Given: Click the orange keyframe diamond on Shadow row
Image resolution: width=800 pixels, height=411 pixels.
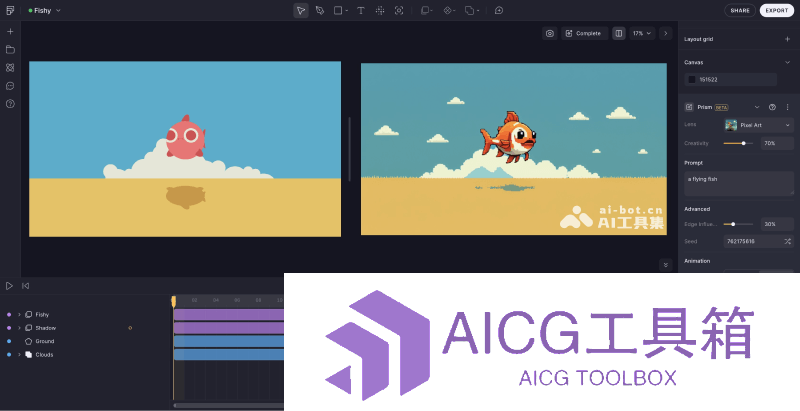Looking at the screenshot, I should pos(130,328).
